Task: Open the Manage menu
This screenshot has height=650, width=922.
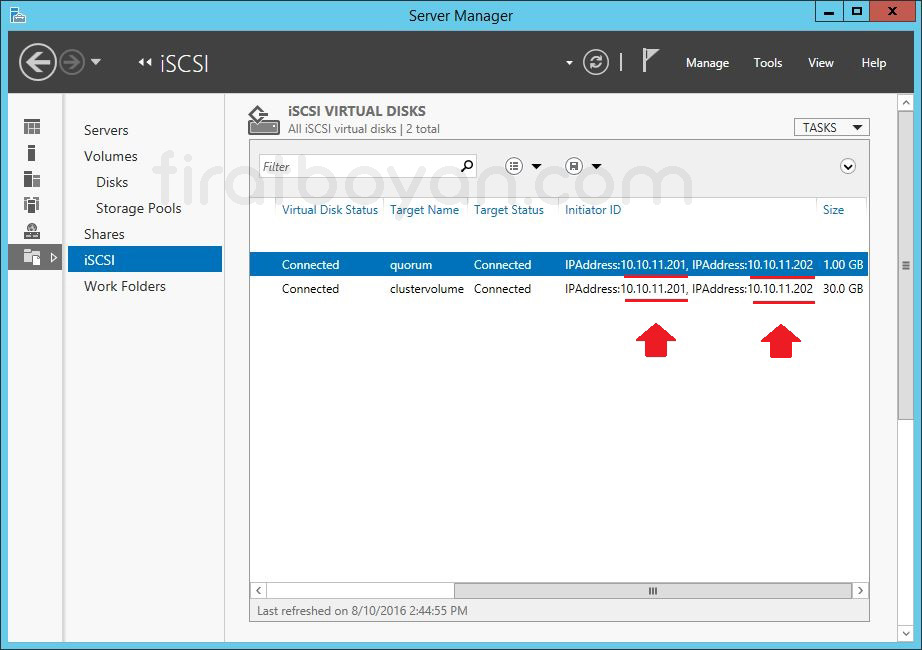Action: pos(707,63)
